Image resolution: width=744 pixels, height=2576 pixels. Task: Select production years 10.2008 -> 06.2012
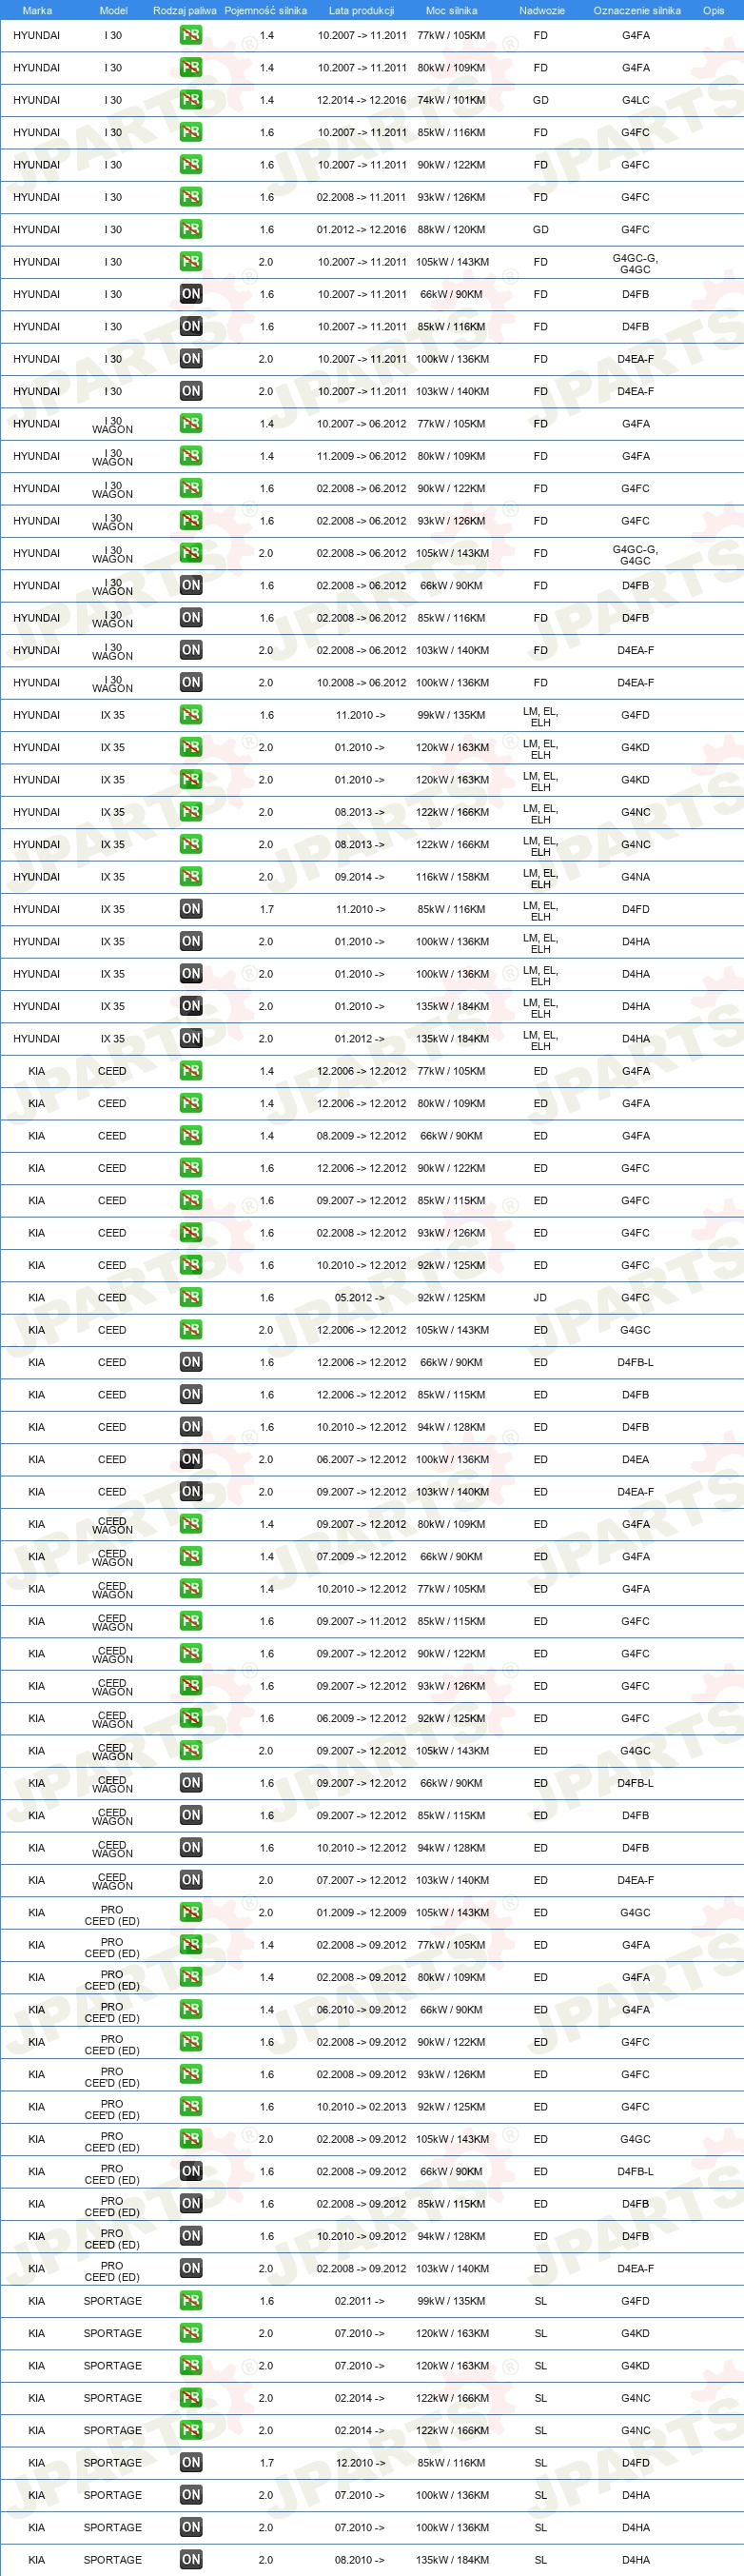[361, 682]
